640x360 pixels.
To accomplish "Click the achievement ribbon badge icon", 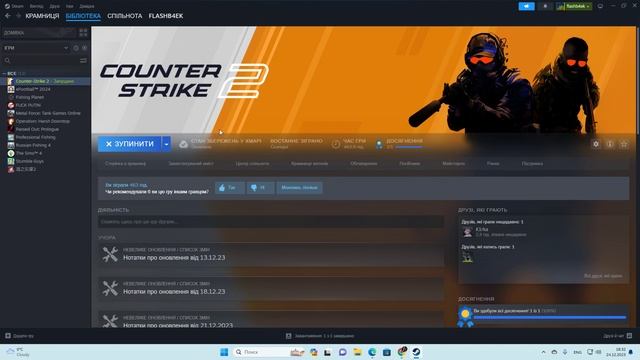I will click(465, 317).
